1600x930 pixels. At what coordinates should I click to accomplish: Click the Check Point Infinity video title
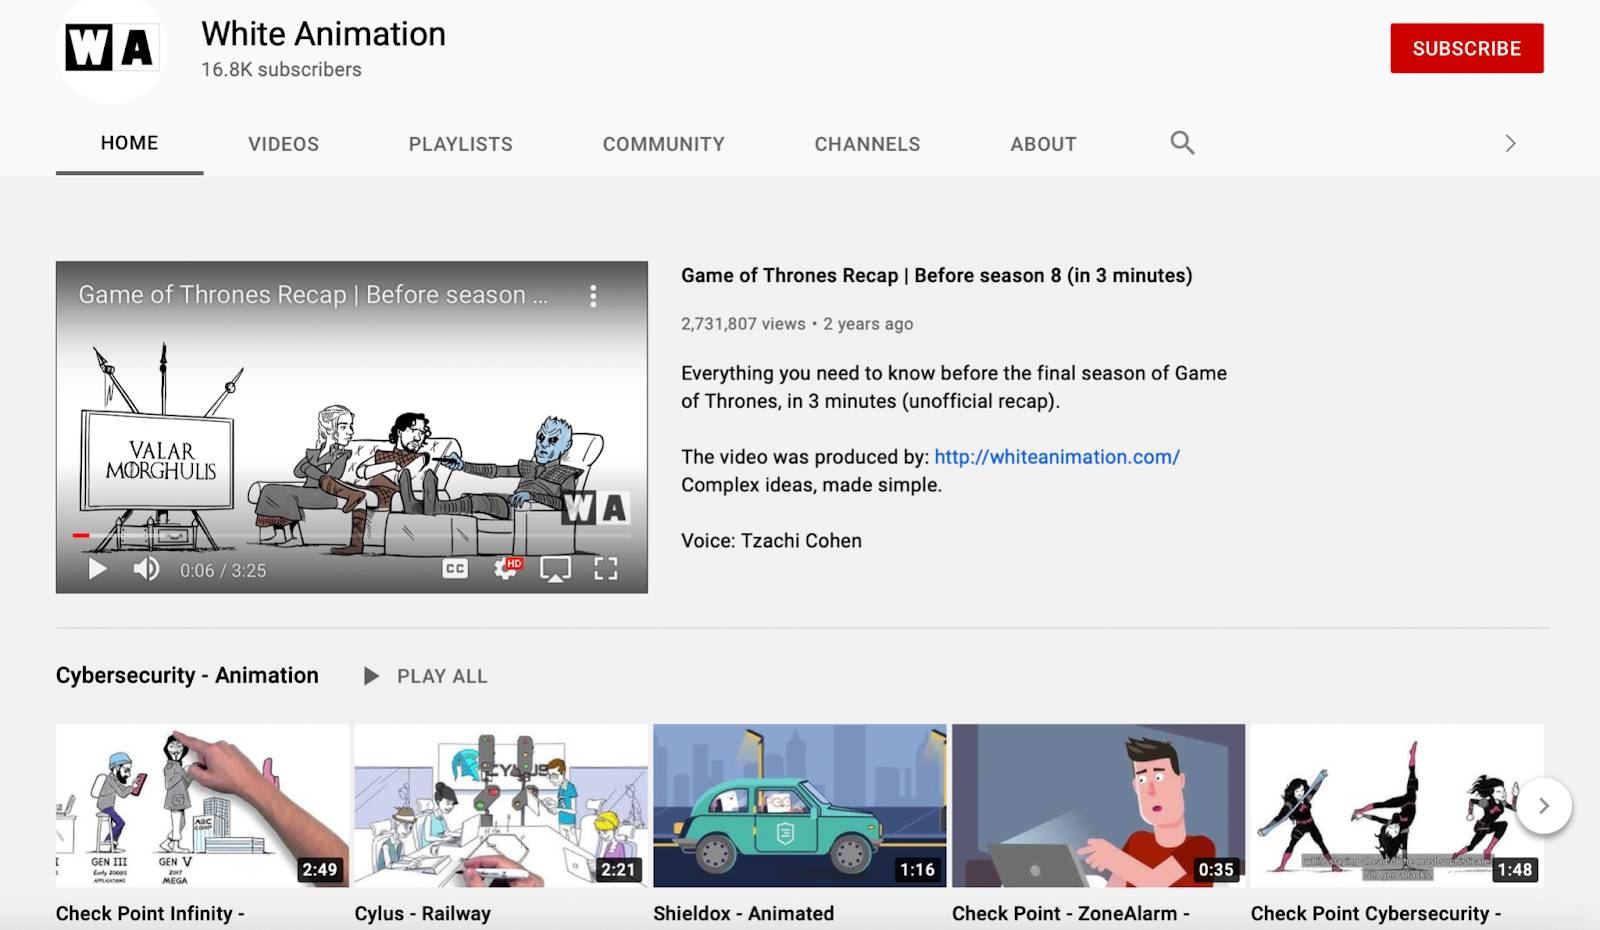(150, 914)
